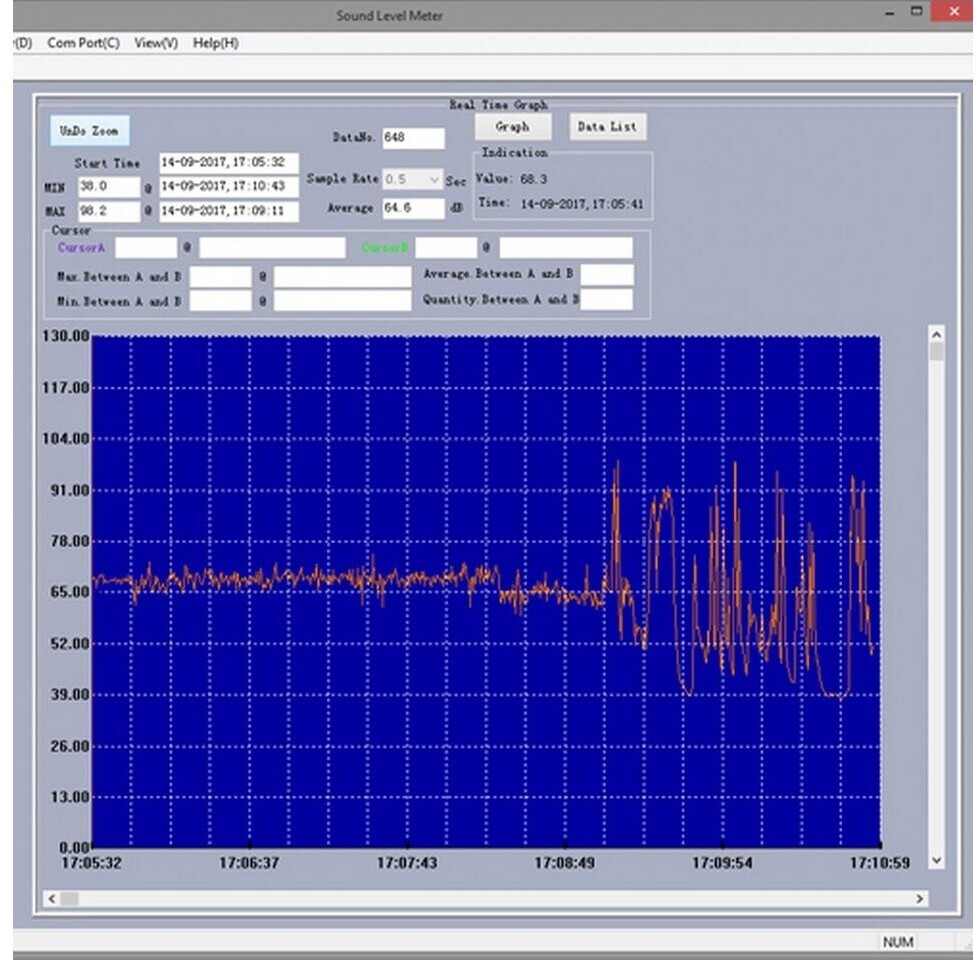Click the CursorA value field
This screenshot has width=978, height=960.
click(145, 247)
